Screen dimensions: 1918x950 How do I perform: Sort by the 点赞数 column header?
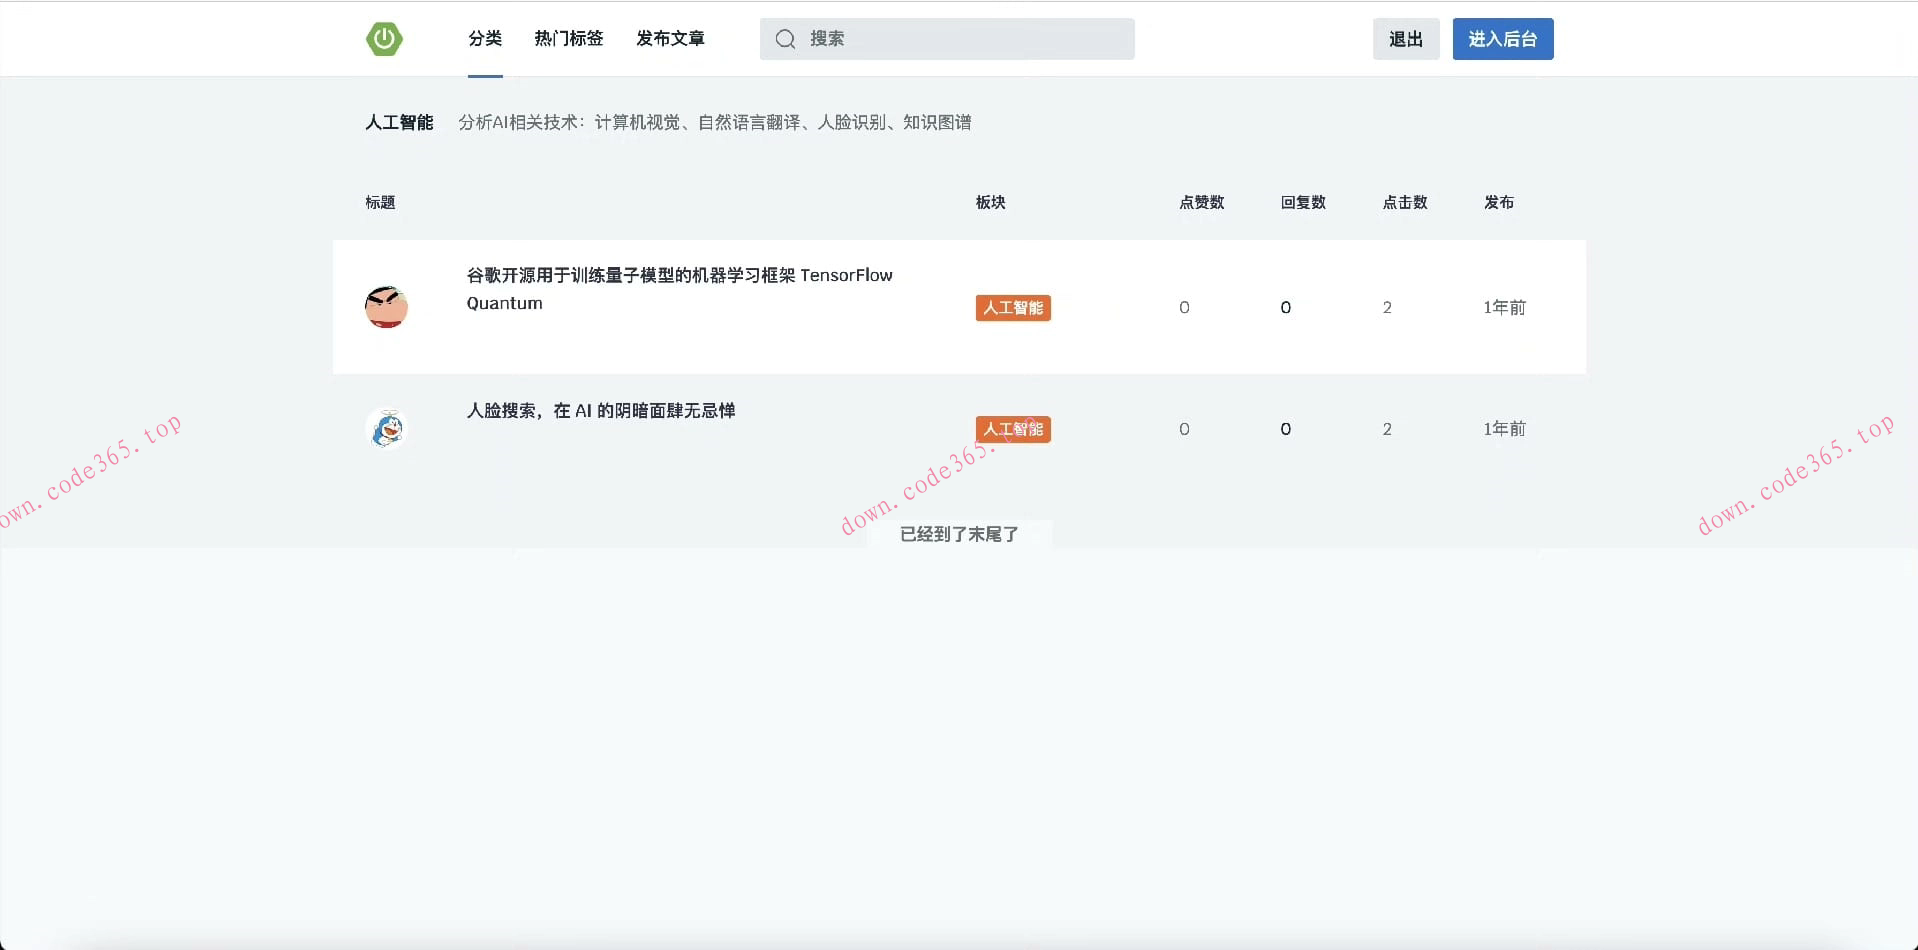point(1202,202)
